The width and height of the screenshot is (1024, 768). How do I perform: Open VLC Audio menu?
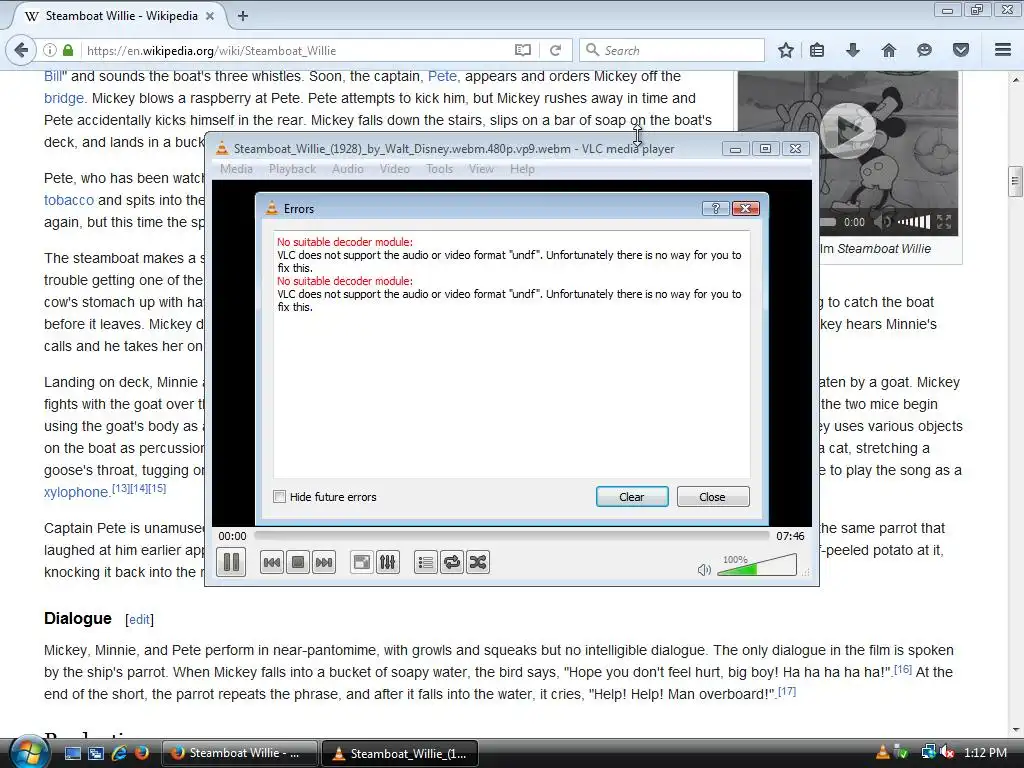tap(347, 169)
